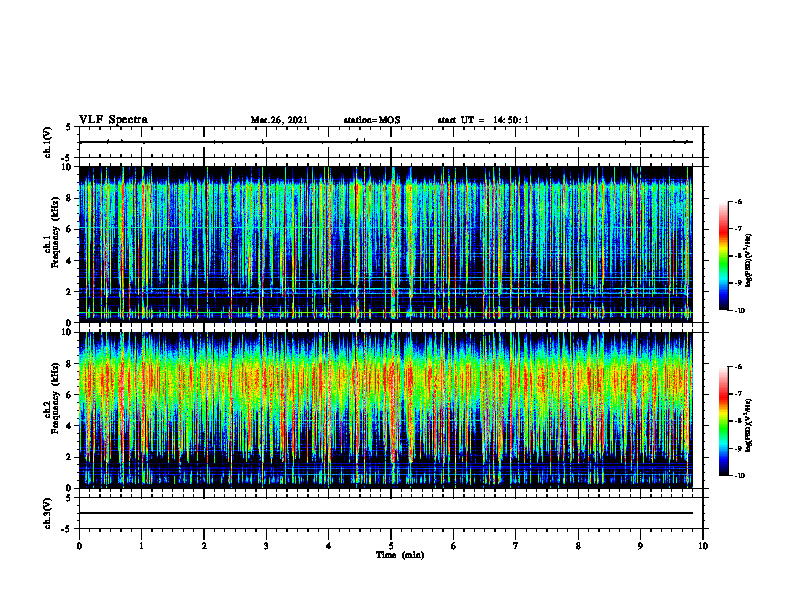Click the time axis tick label "3"

point(266,546)
